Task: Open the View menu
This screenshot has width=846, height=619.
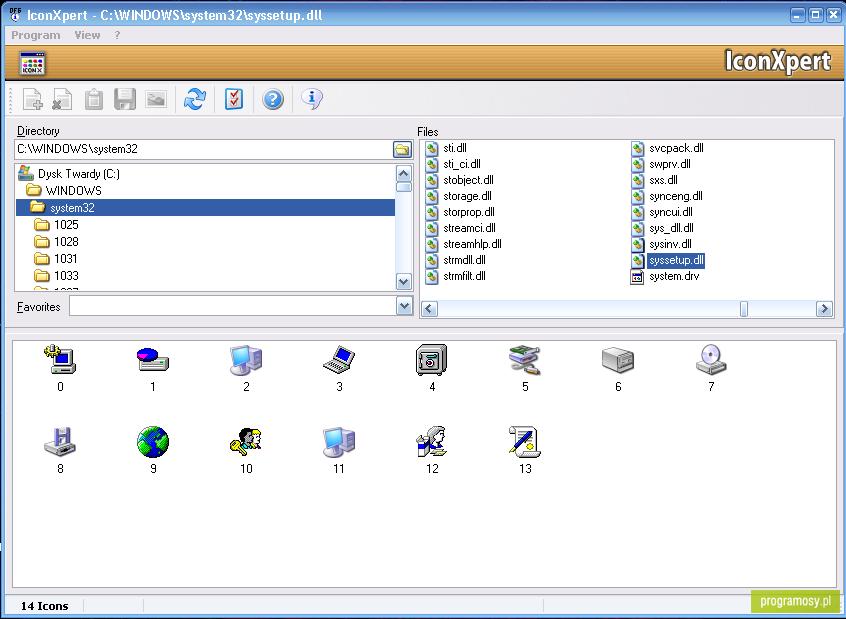Action: (x=87, y=35)
